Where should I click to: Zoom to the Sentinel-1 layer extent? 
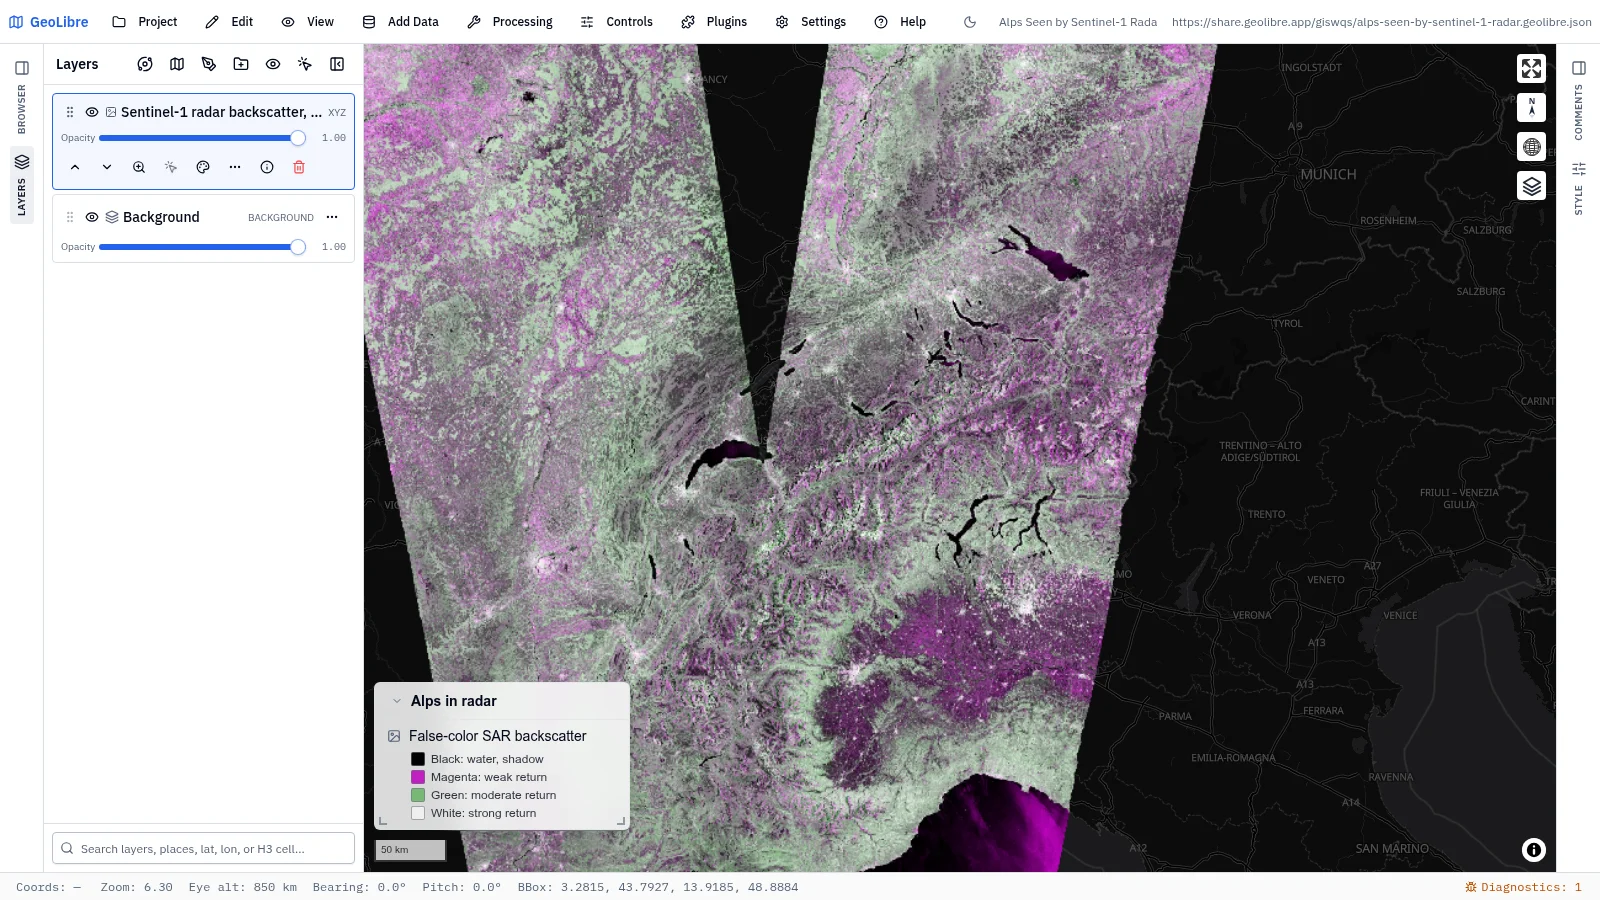pyautogui.click(x=139, y=167)
